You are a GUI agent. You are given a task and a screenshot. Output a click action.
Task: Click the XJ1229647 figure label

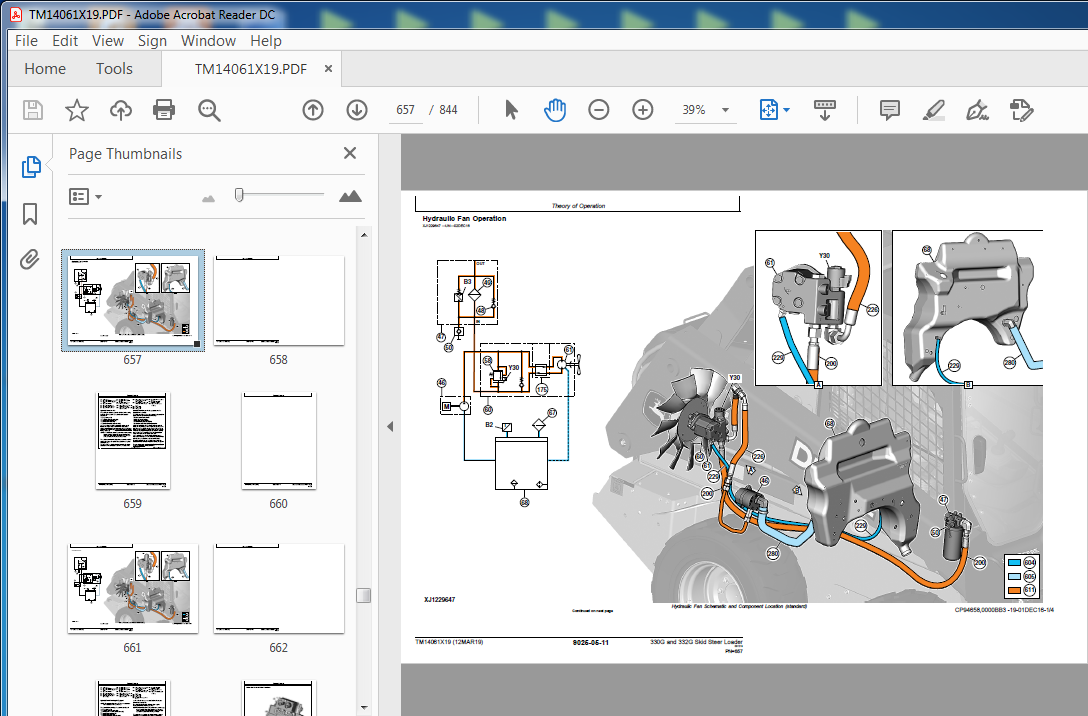(439, 599)
